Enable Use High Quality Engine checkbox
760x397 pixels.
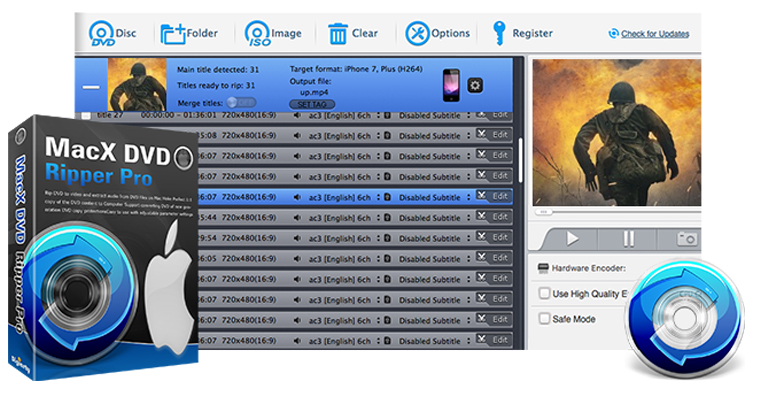click(x=544, y=293)
